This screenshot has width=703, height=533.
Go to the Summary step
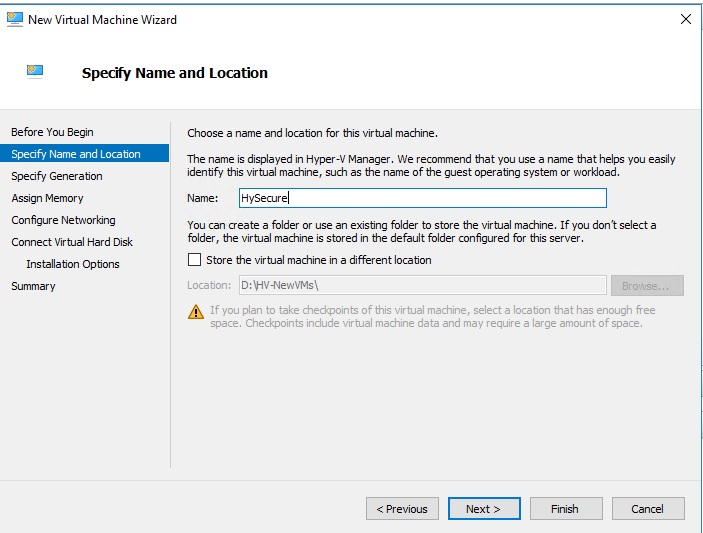(33, 286)
